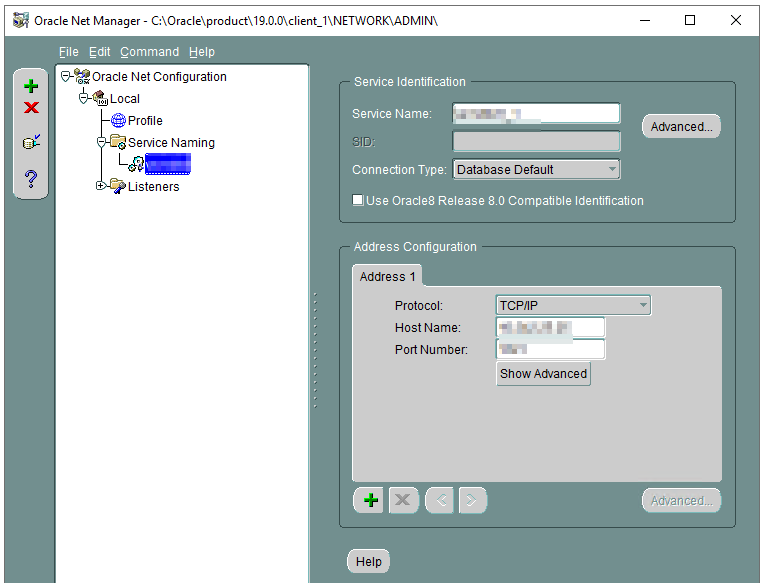Click the net service entry icon under Service Naming
This screenshot has width=769, height=583.
click(136, 164)
